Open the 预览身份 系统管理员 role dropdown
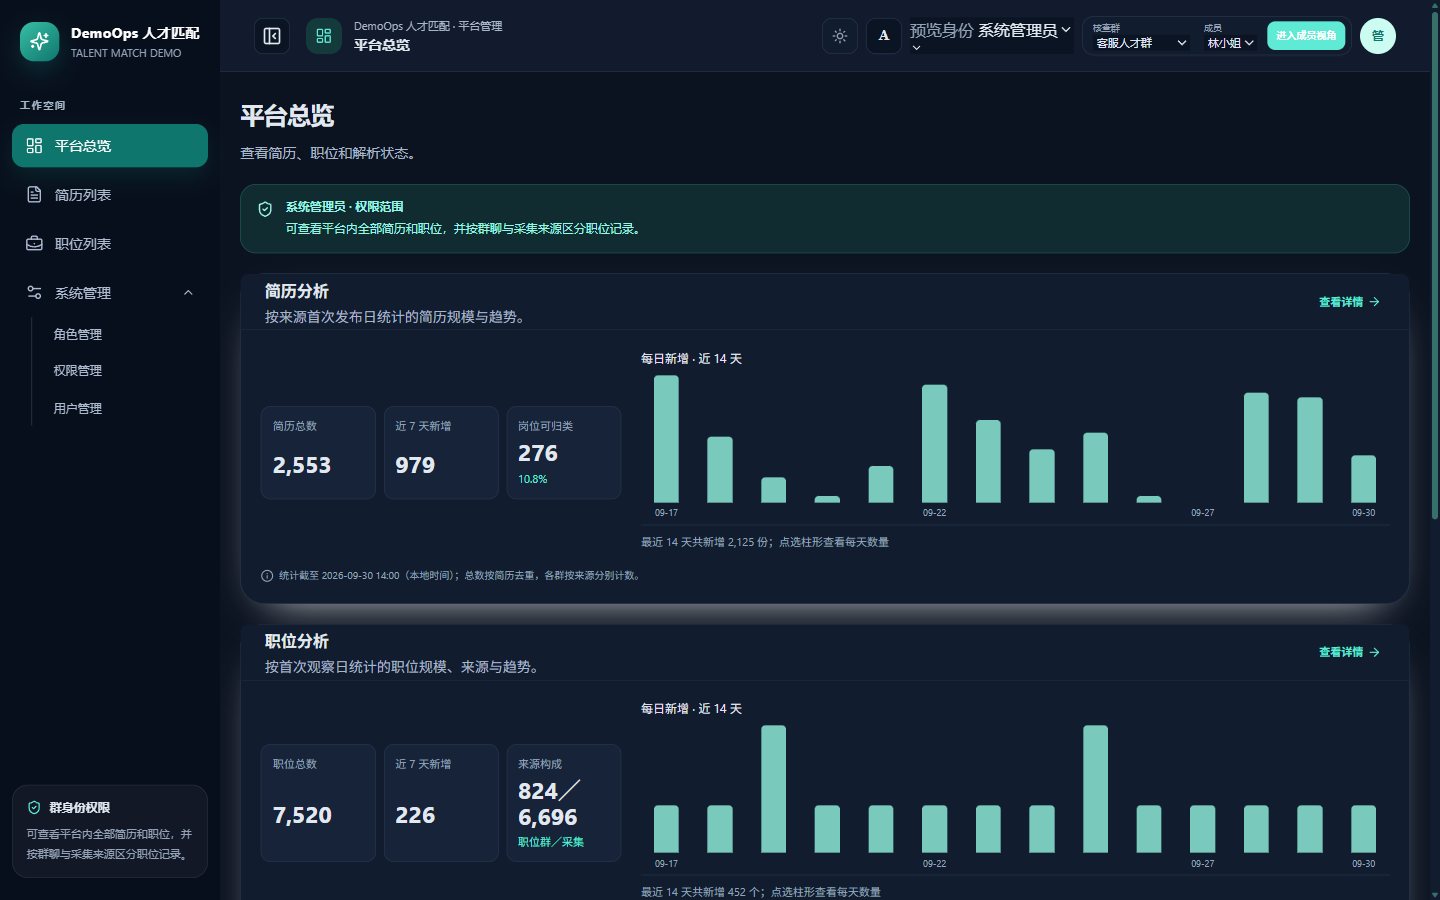This screenshot has height=900, width=1440. click(x=990, y=35)
